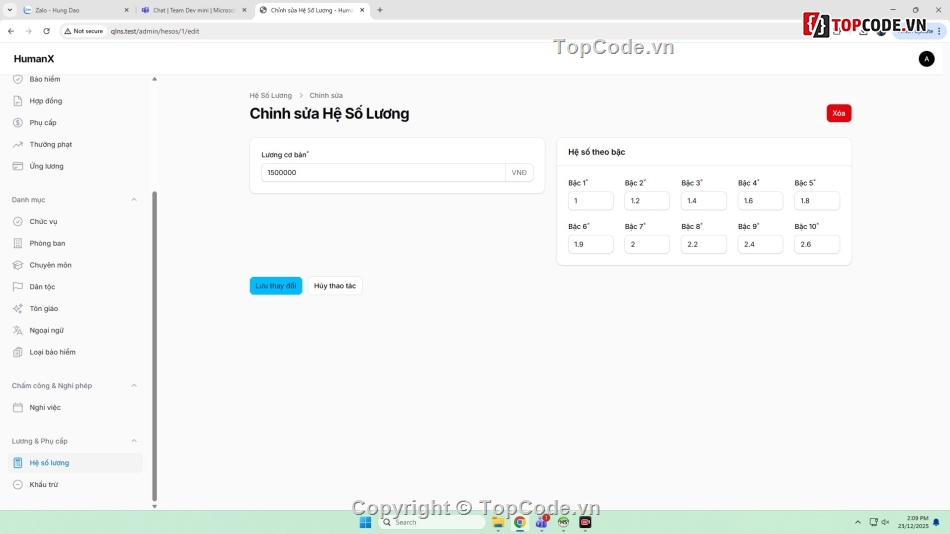Click the Bậc 2 input field
Viewport: 950px width, 534px height.
click(647, 201)
